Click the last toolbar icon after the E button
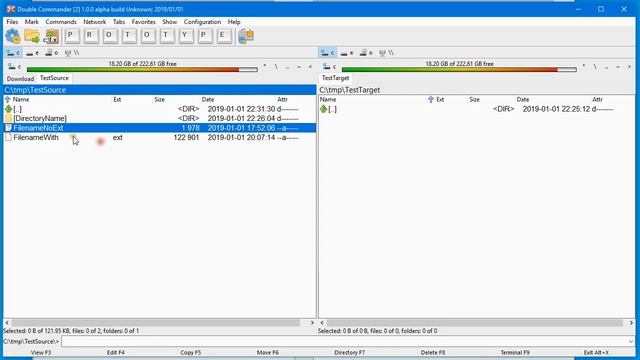This screenshot has width=640, height=360. 246,36
